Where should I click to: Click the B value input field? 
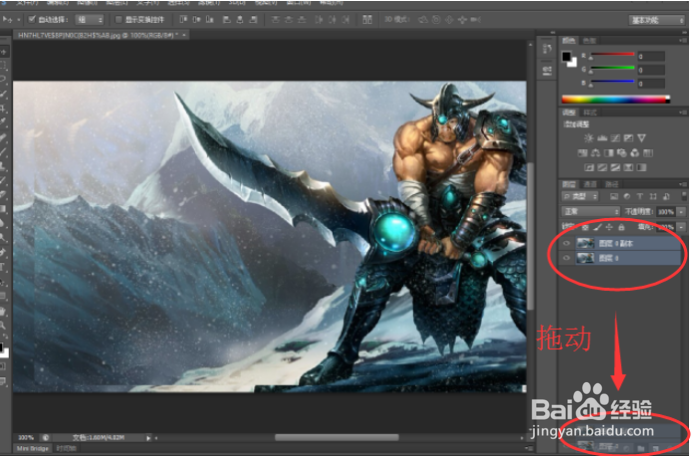tap(651, 83)
